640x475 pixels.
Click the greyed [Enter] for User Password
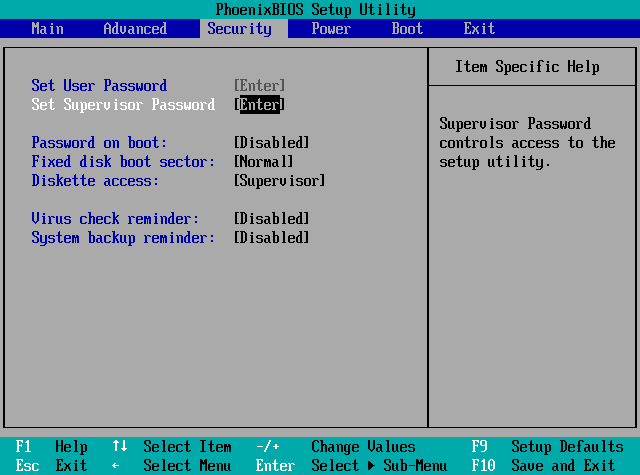(259, 86)
